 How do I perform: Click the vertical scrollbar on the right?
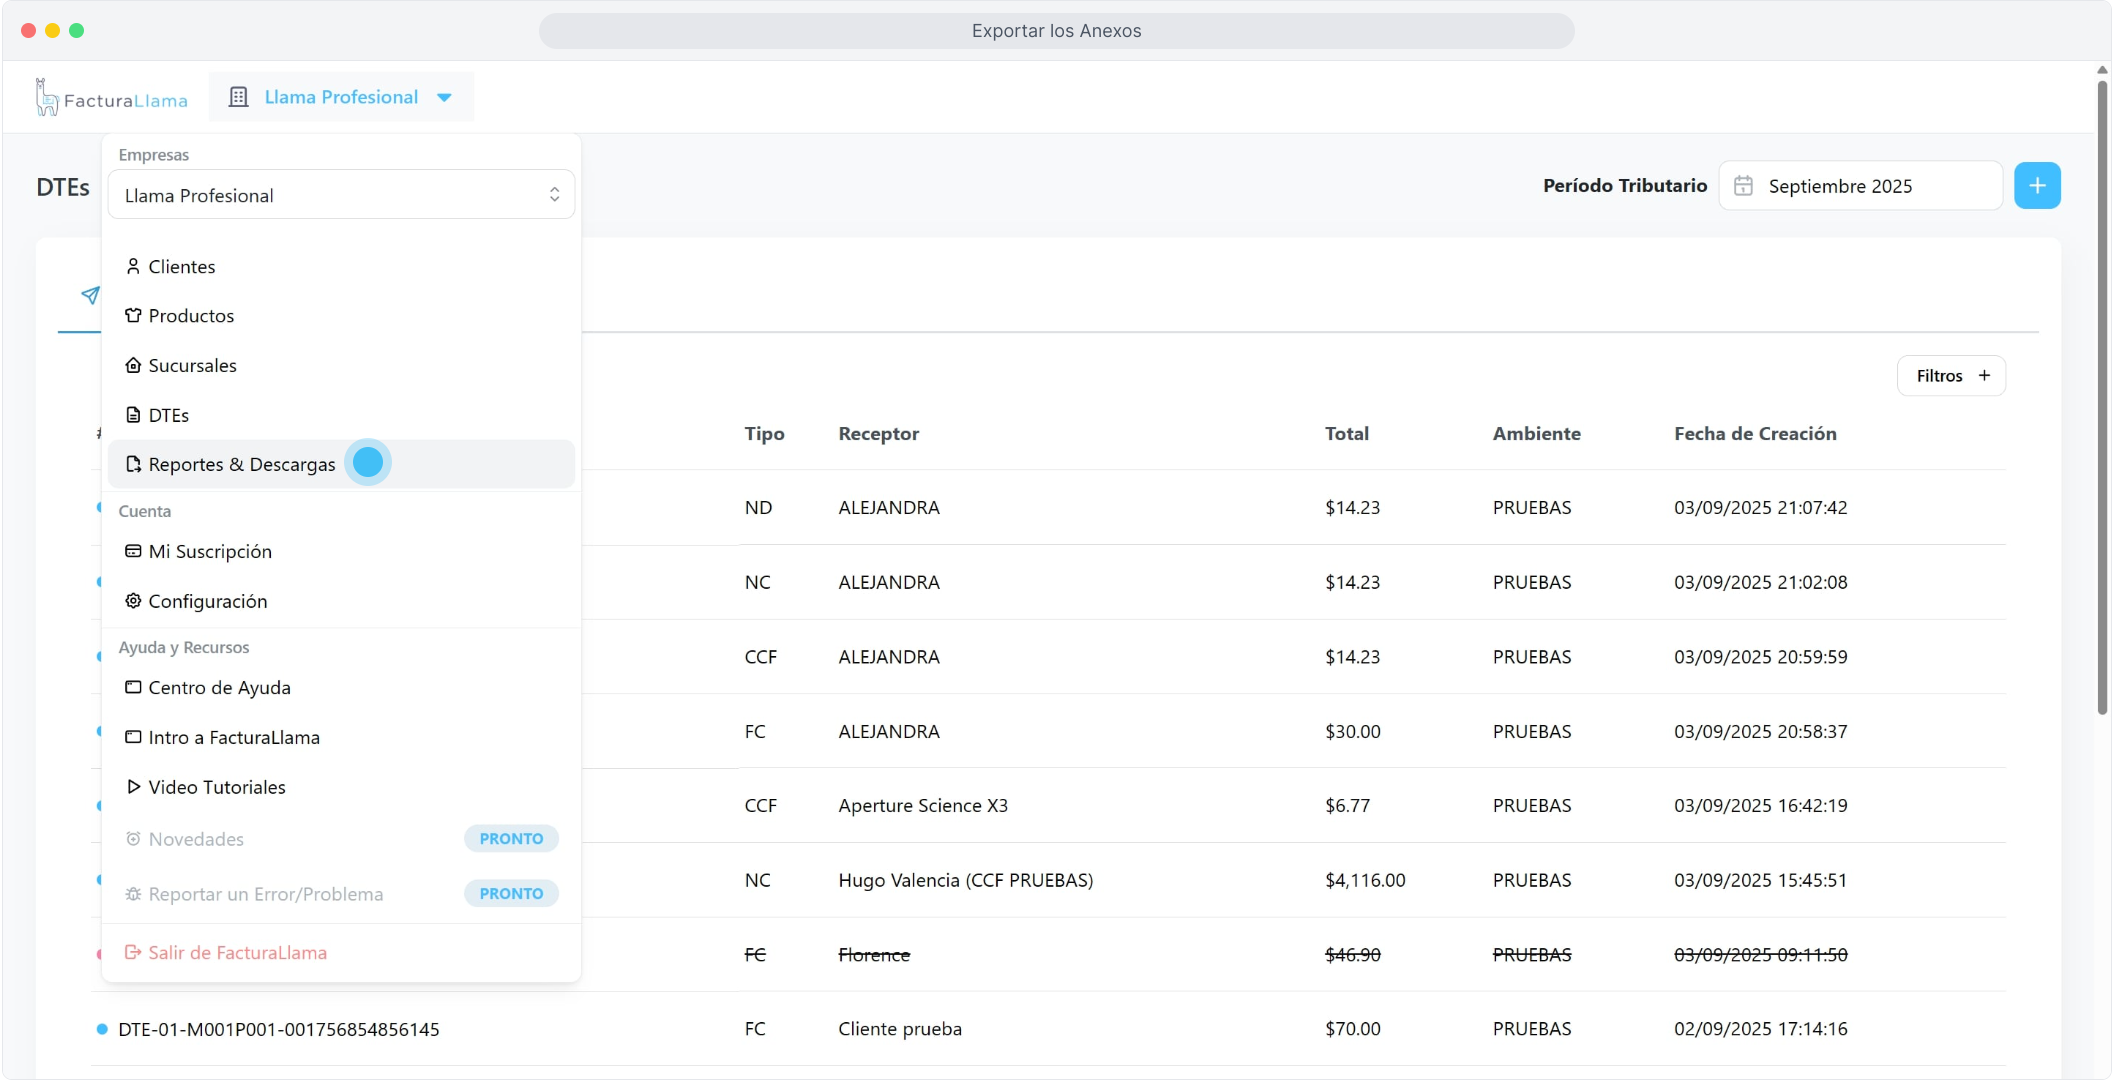2102,400
